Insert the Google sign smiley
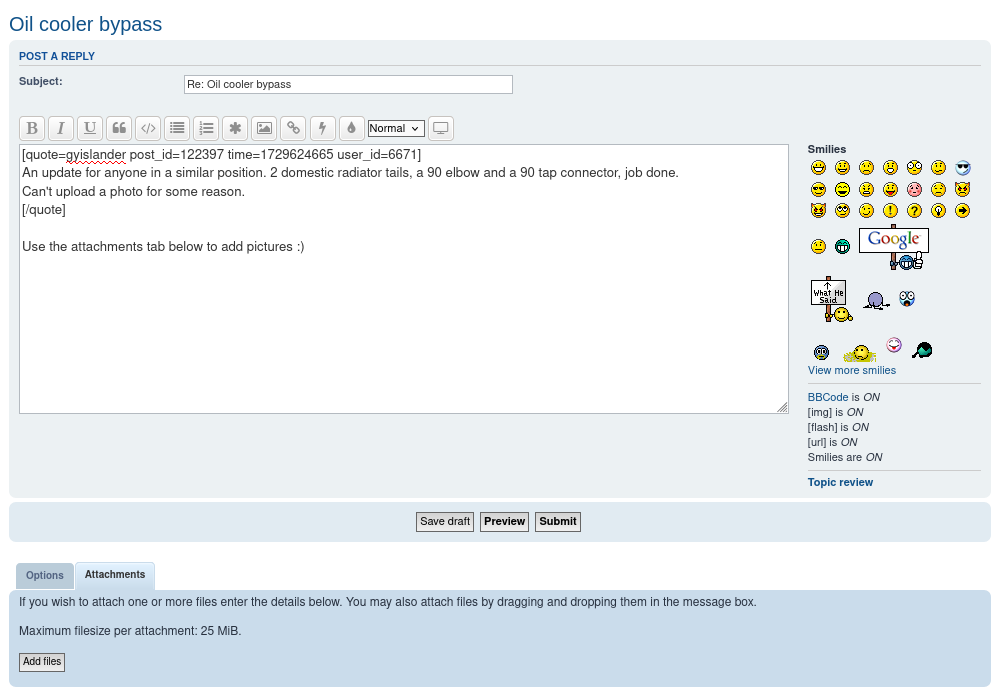 click(x=894, y=247)
